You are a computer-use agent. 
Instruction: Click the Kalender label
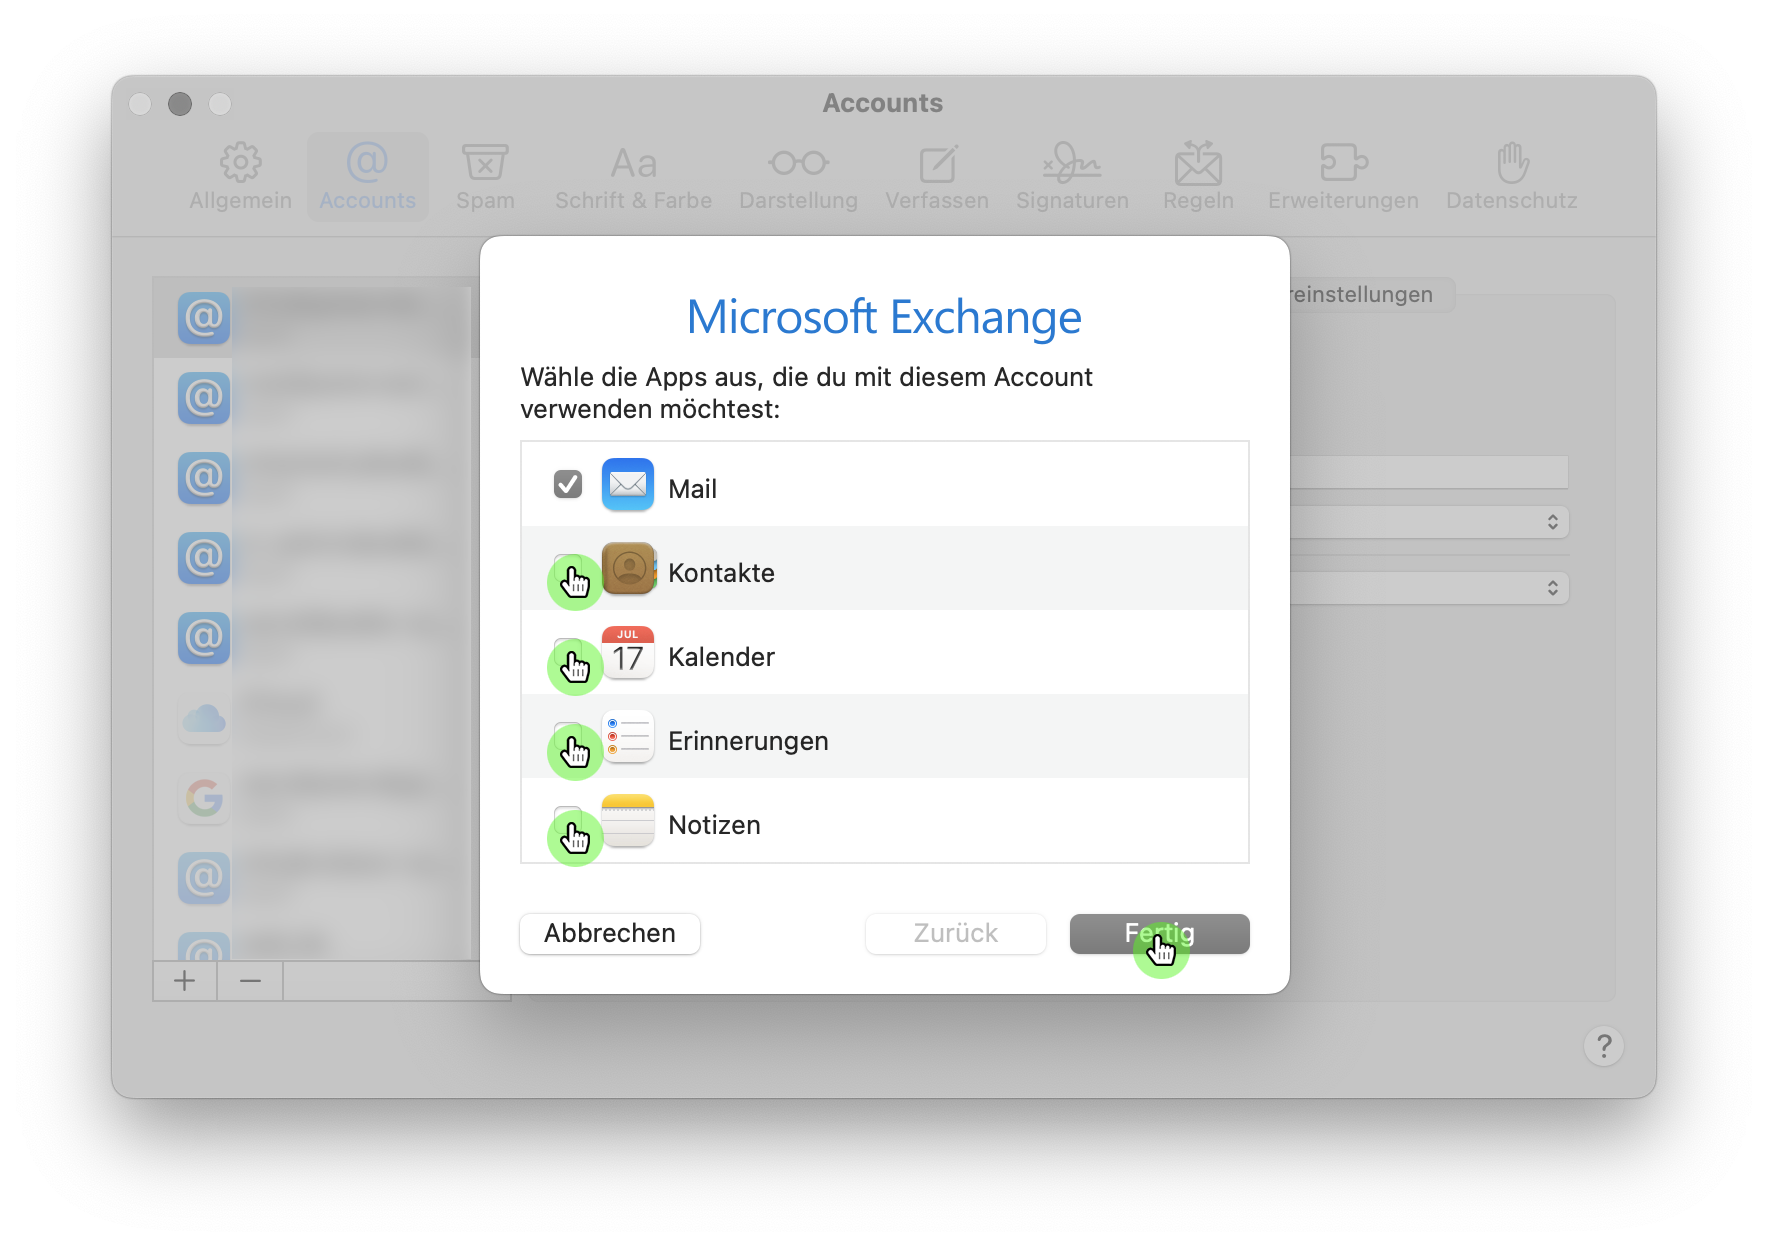click(x=721, y=657)
